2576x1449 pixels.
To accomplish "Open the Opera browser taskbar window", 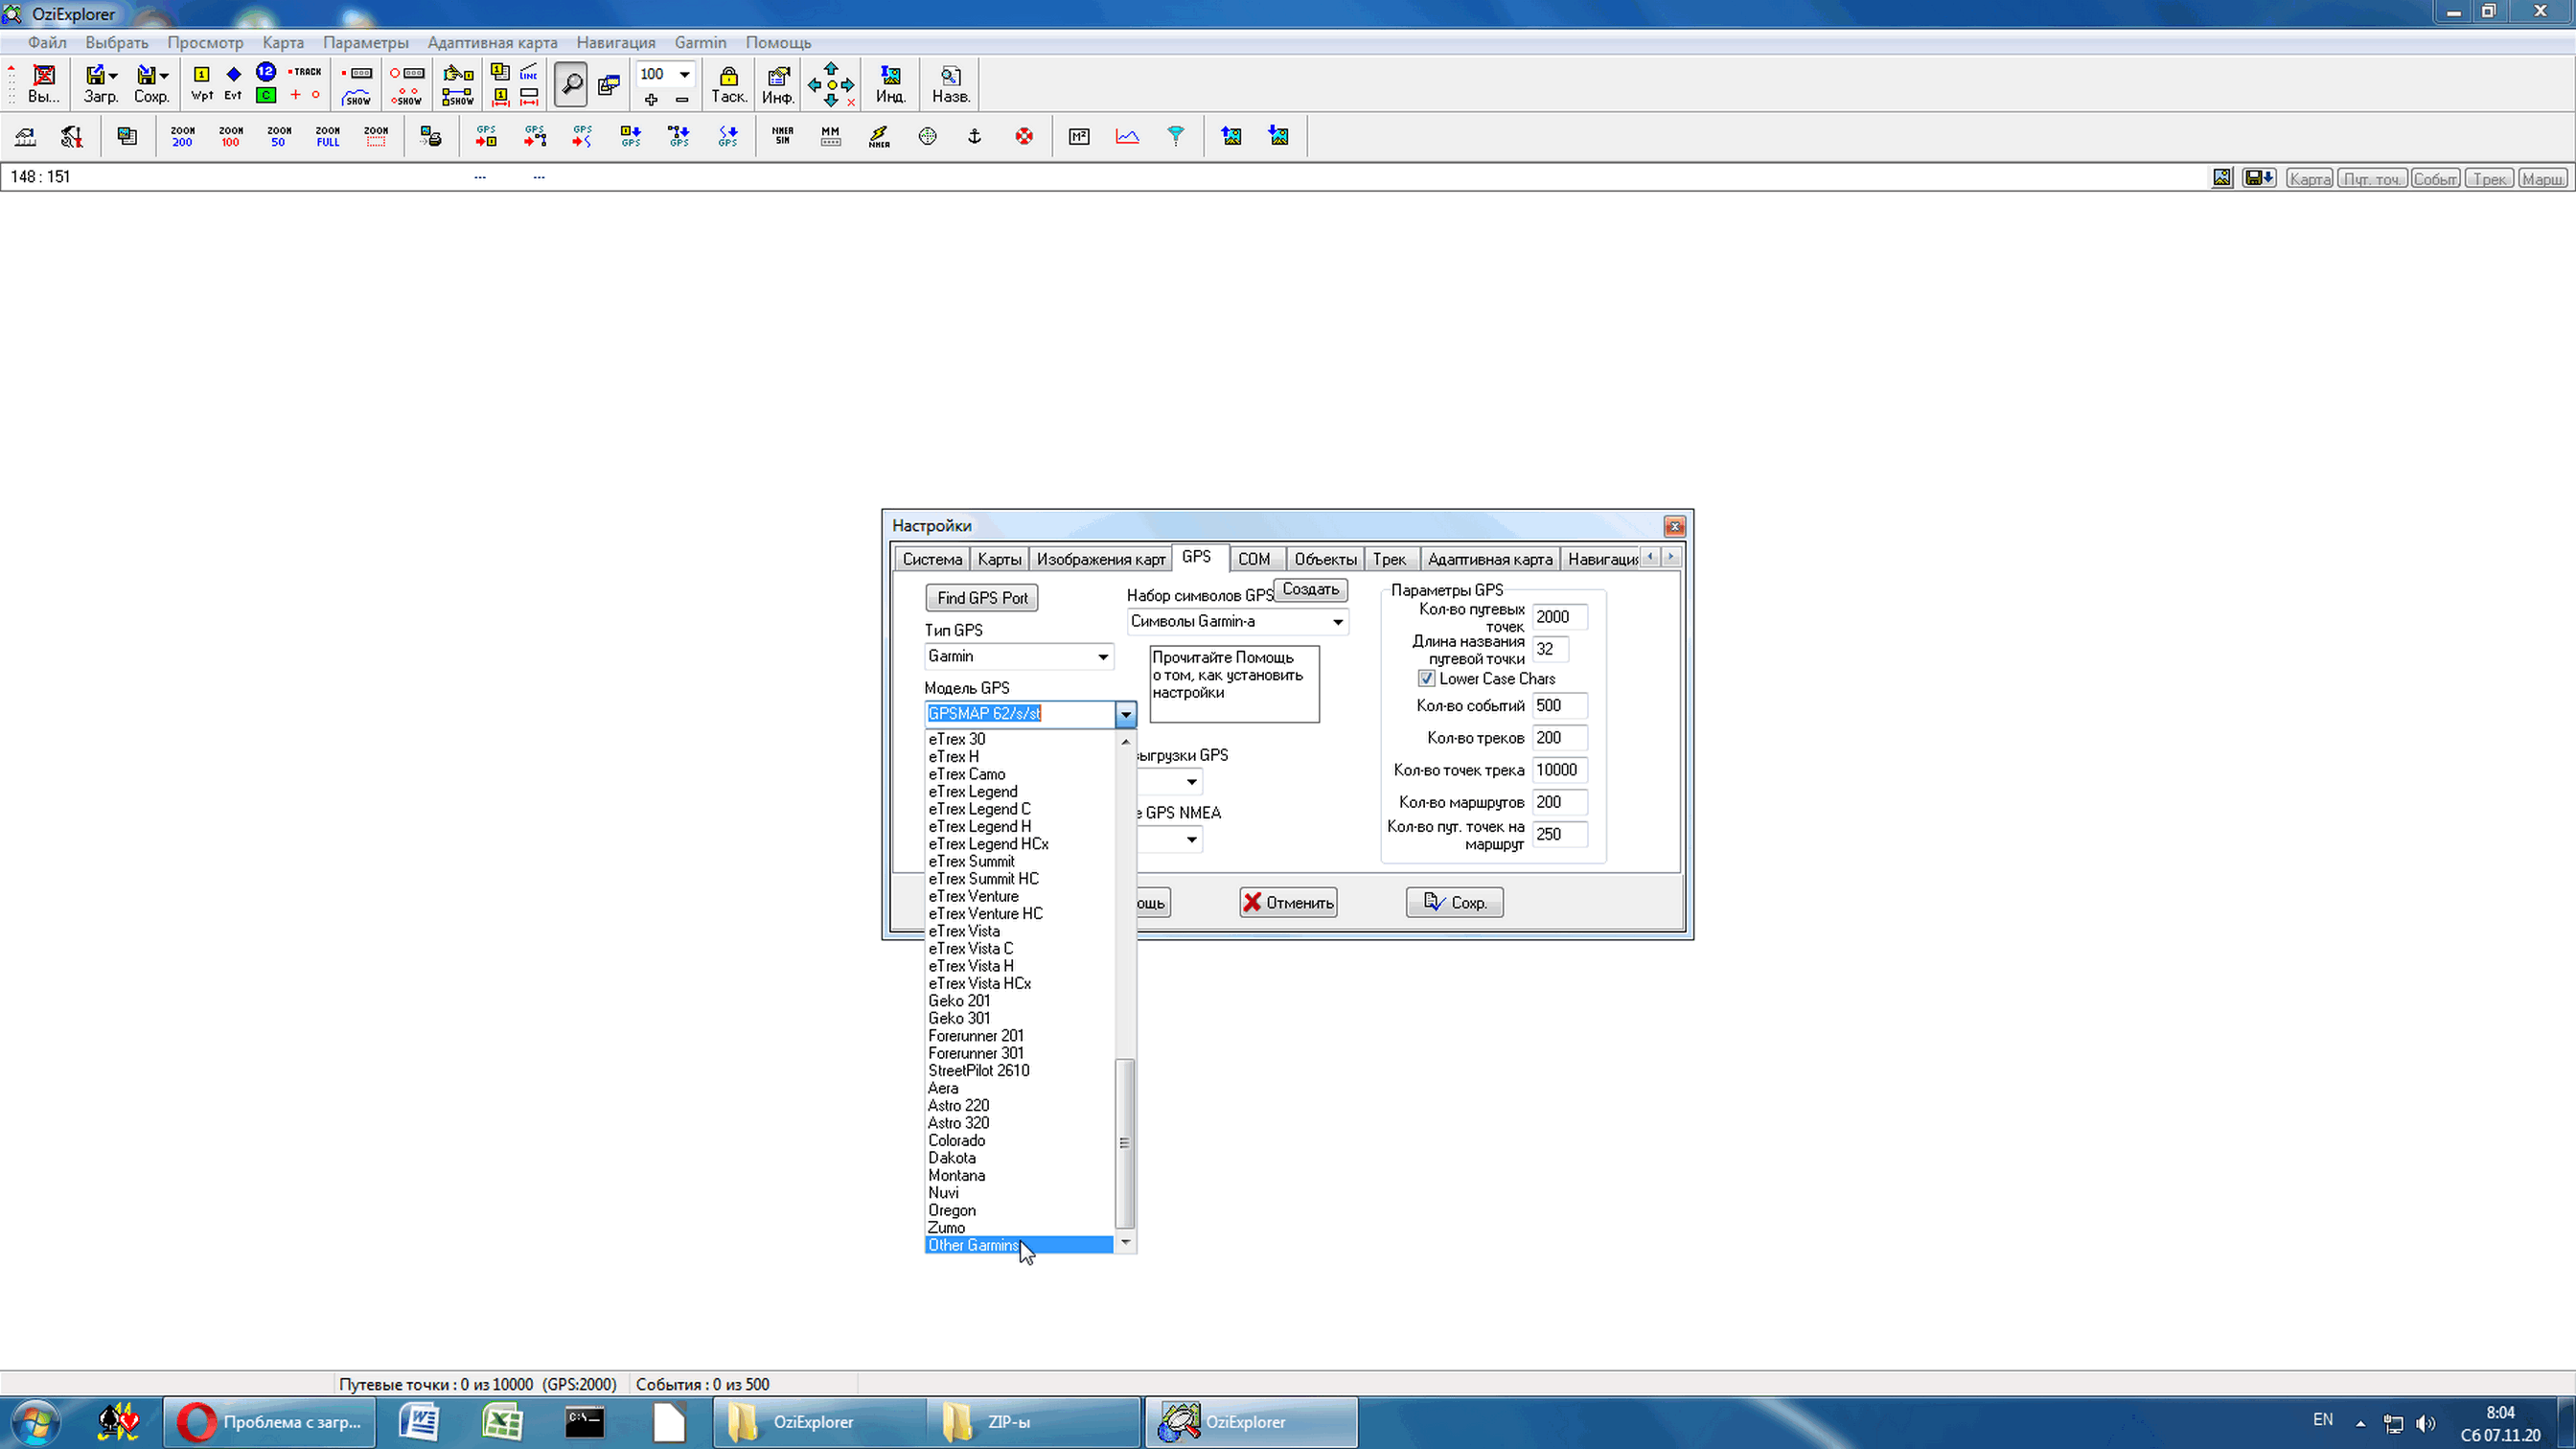I will 270,1422.
